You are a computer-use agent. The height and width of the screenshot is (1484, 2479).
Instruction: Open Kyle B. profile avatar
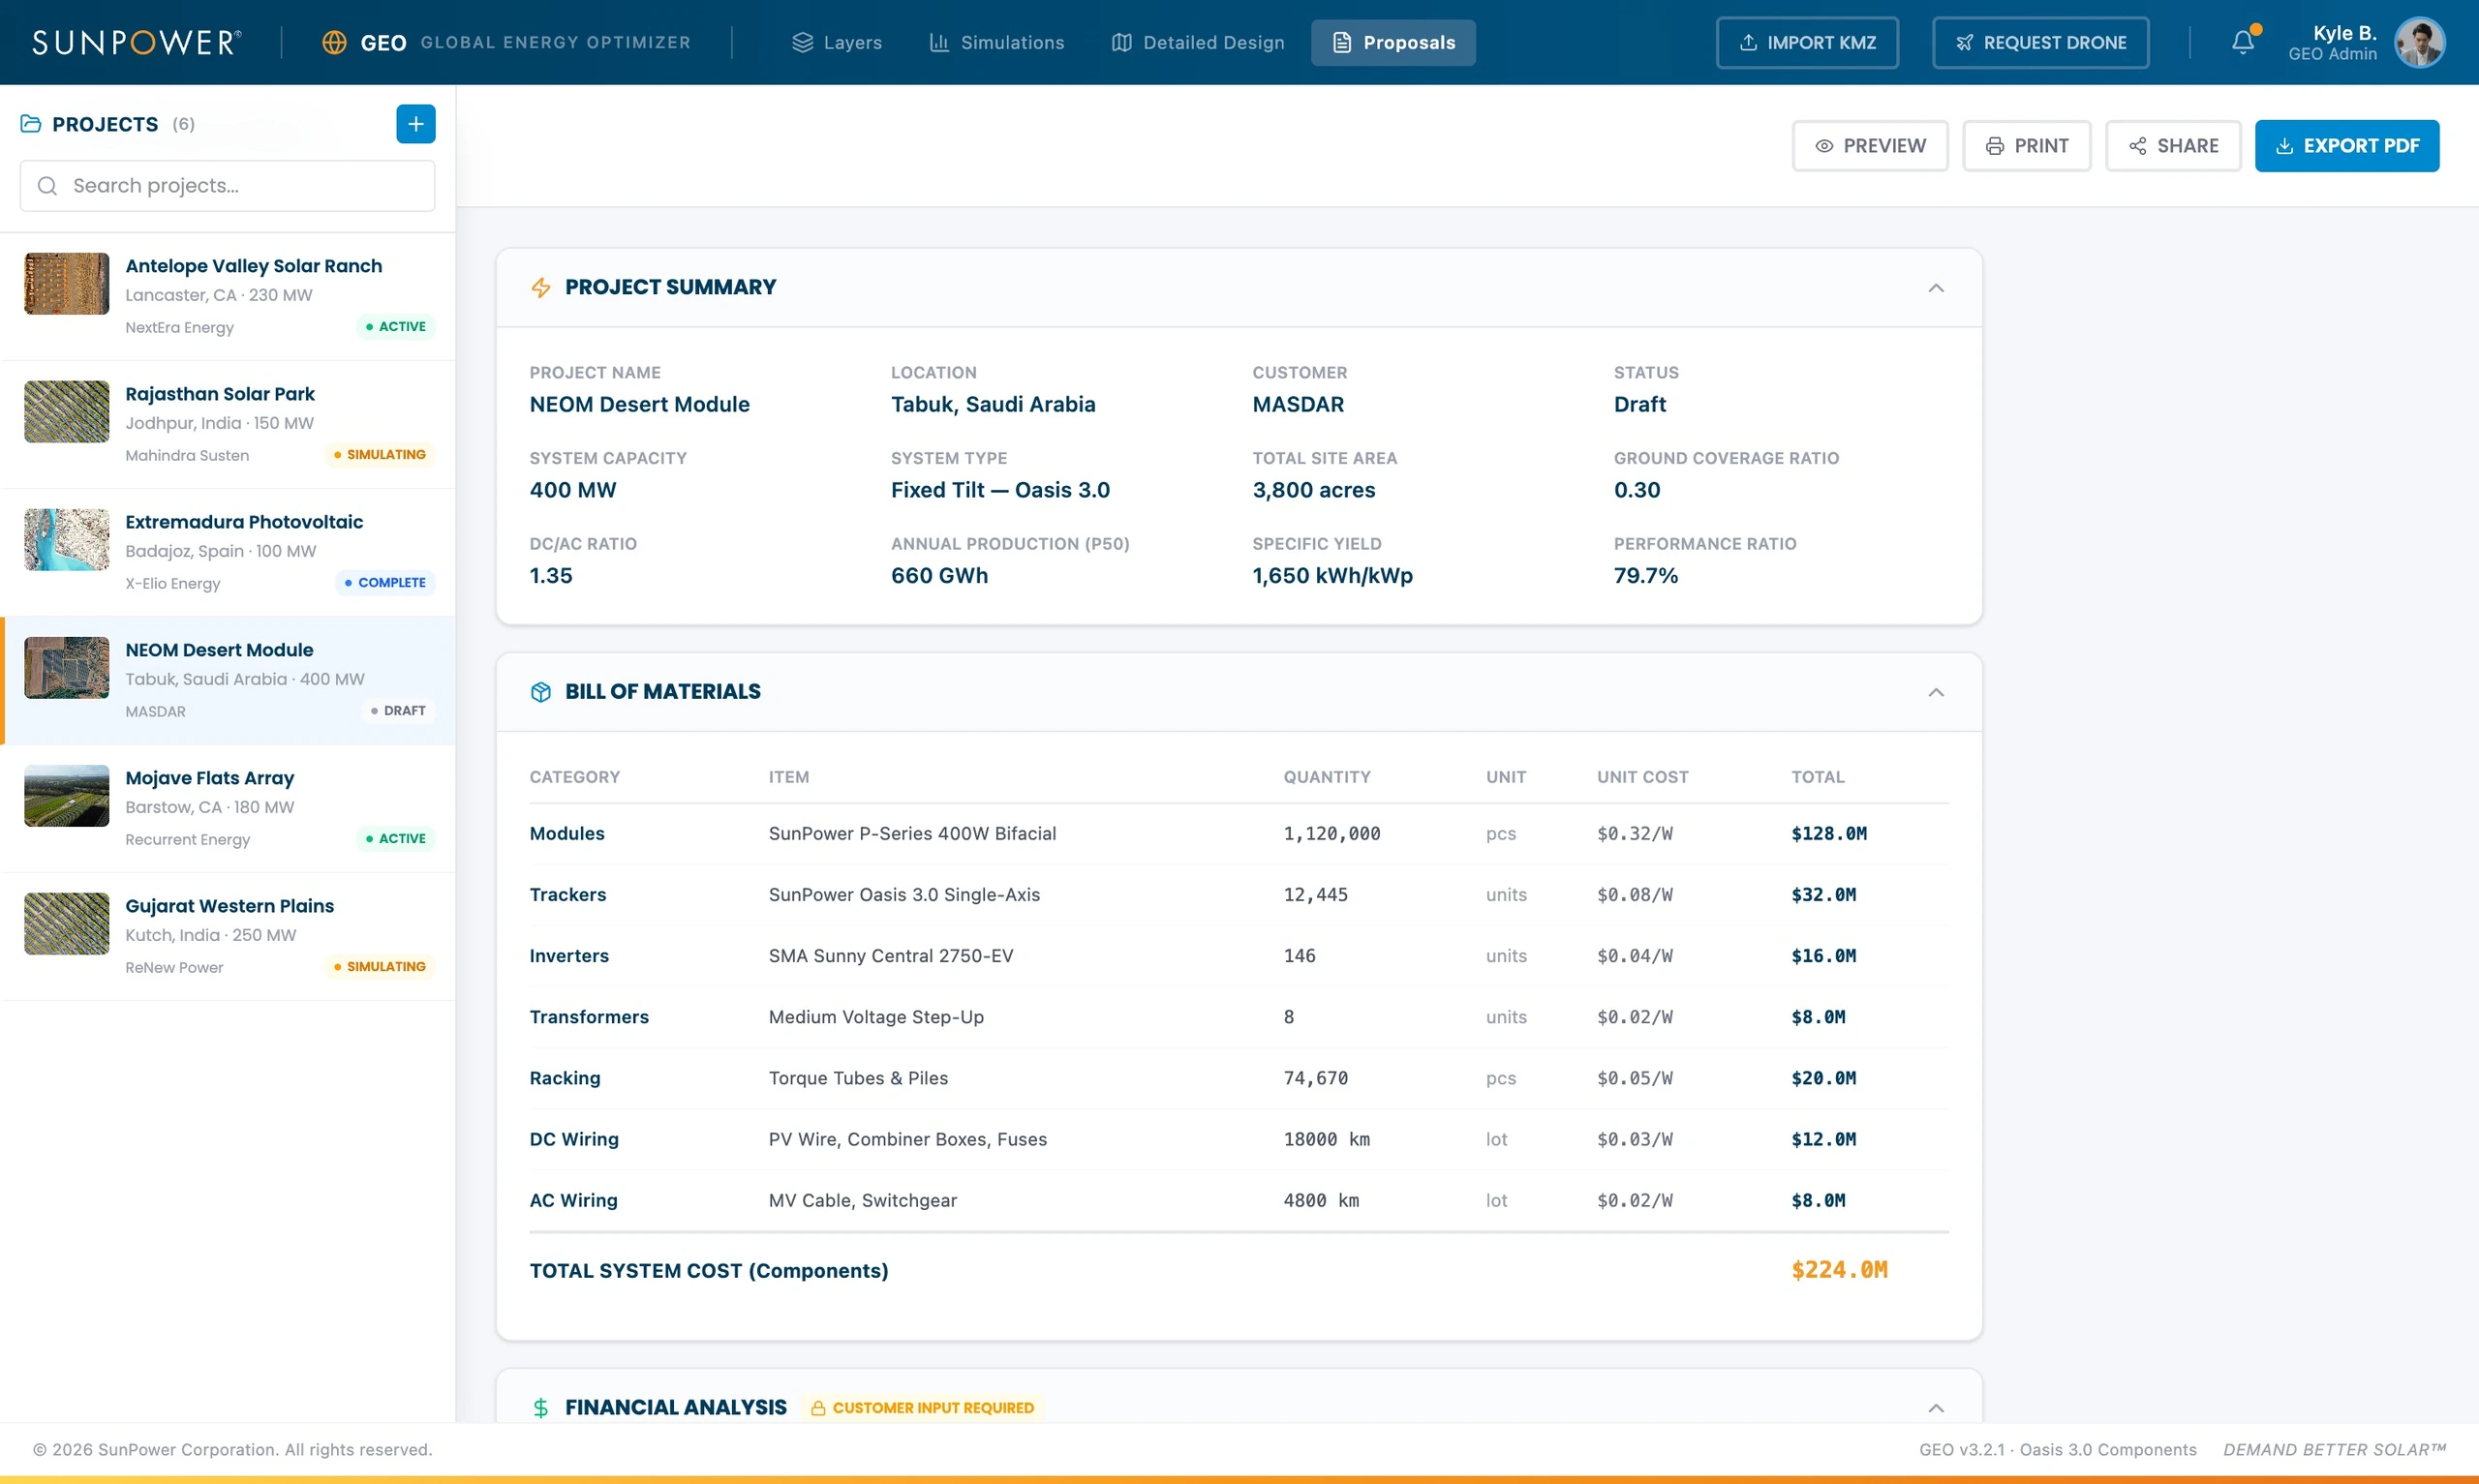click(x=2420, y=42)
